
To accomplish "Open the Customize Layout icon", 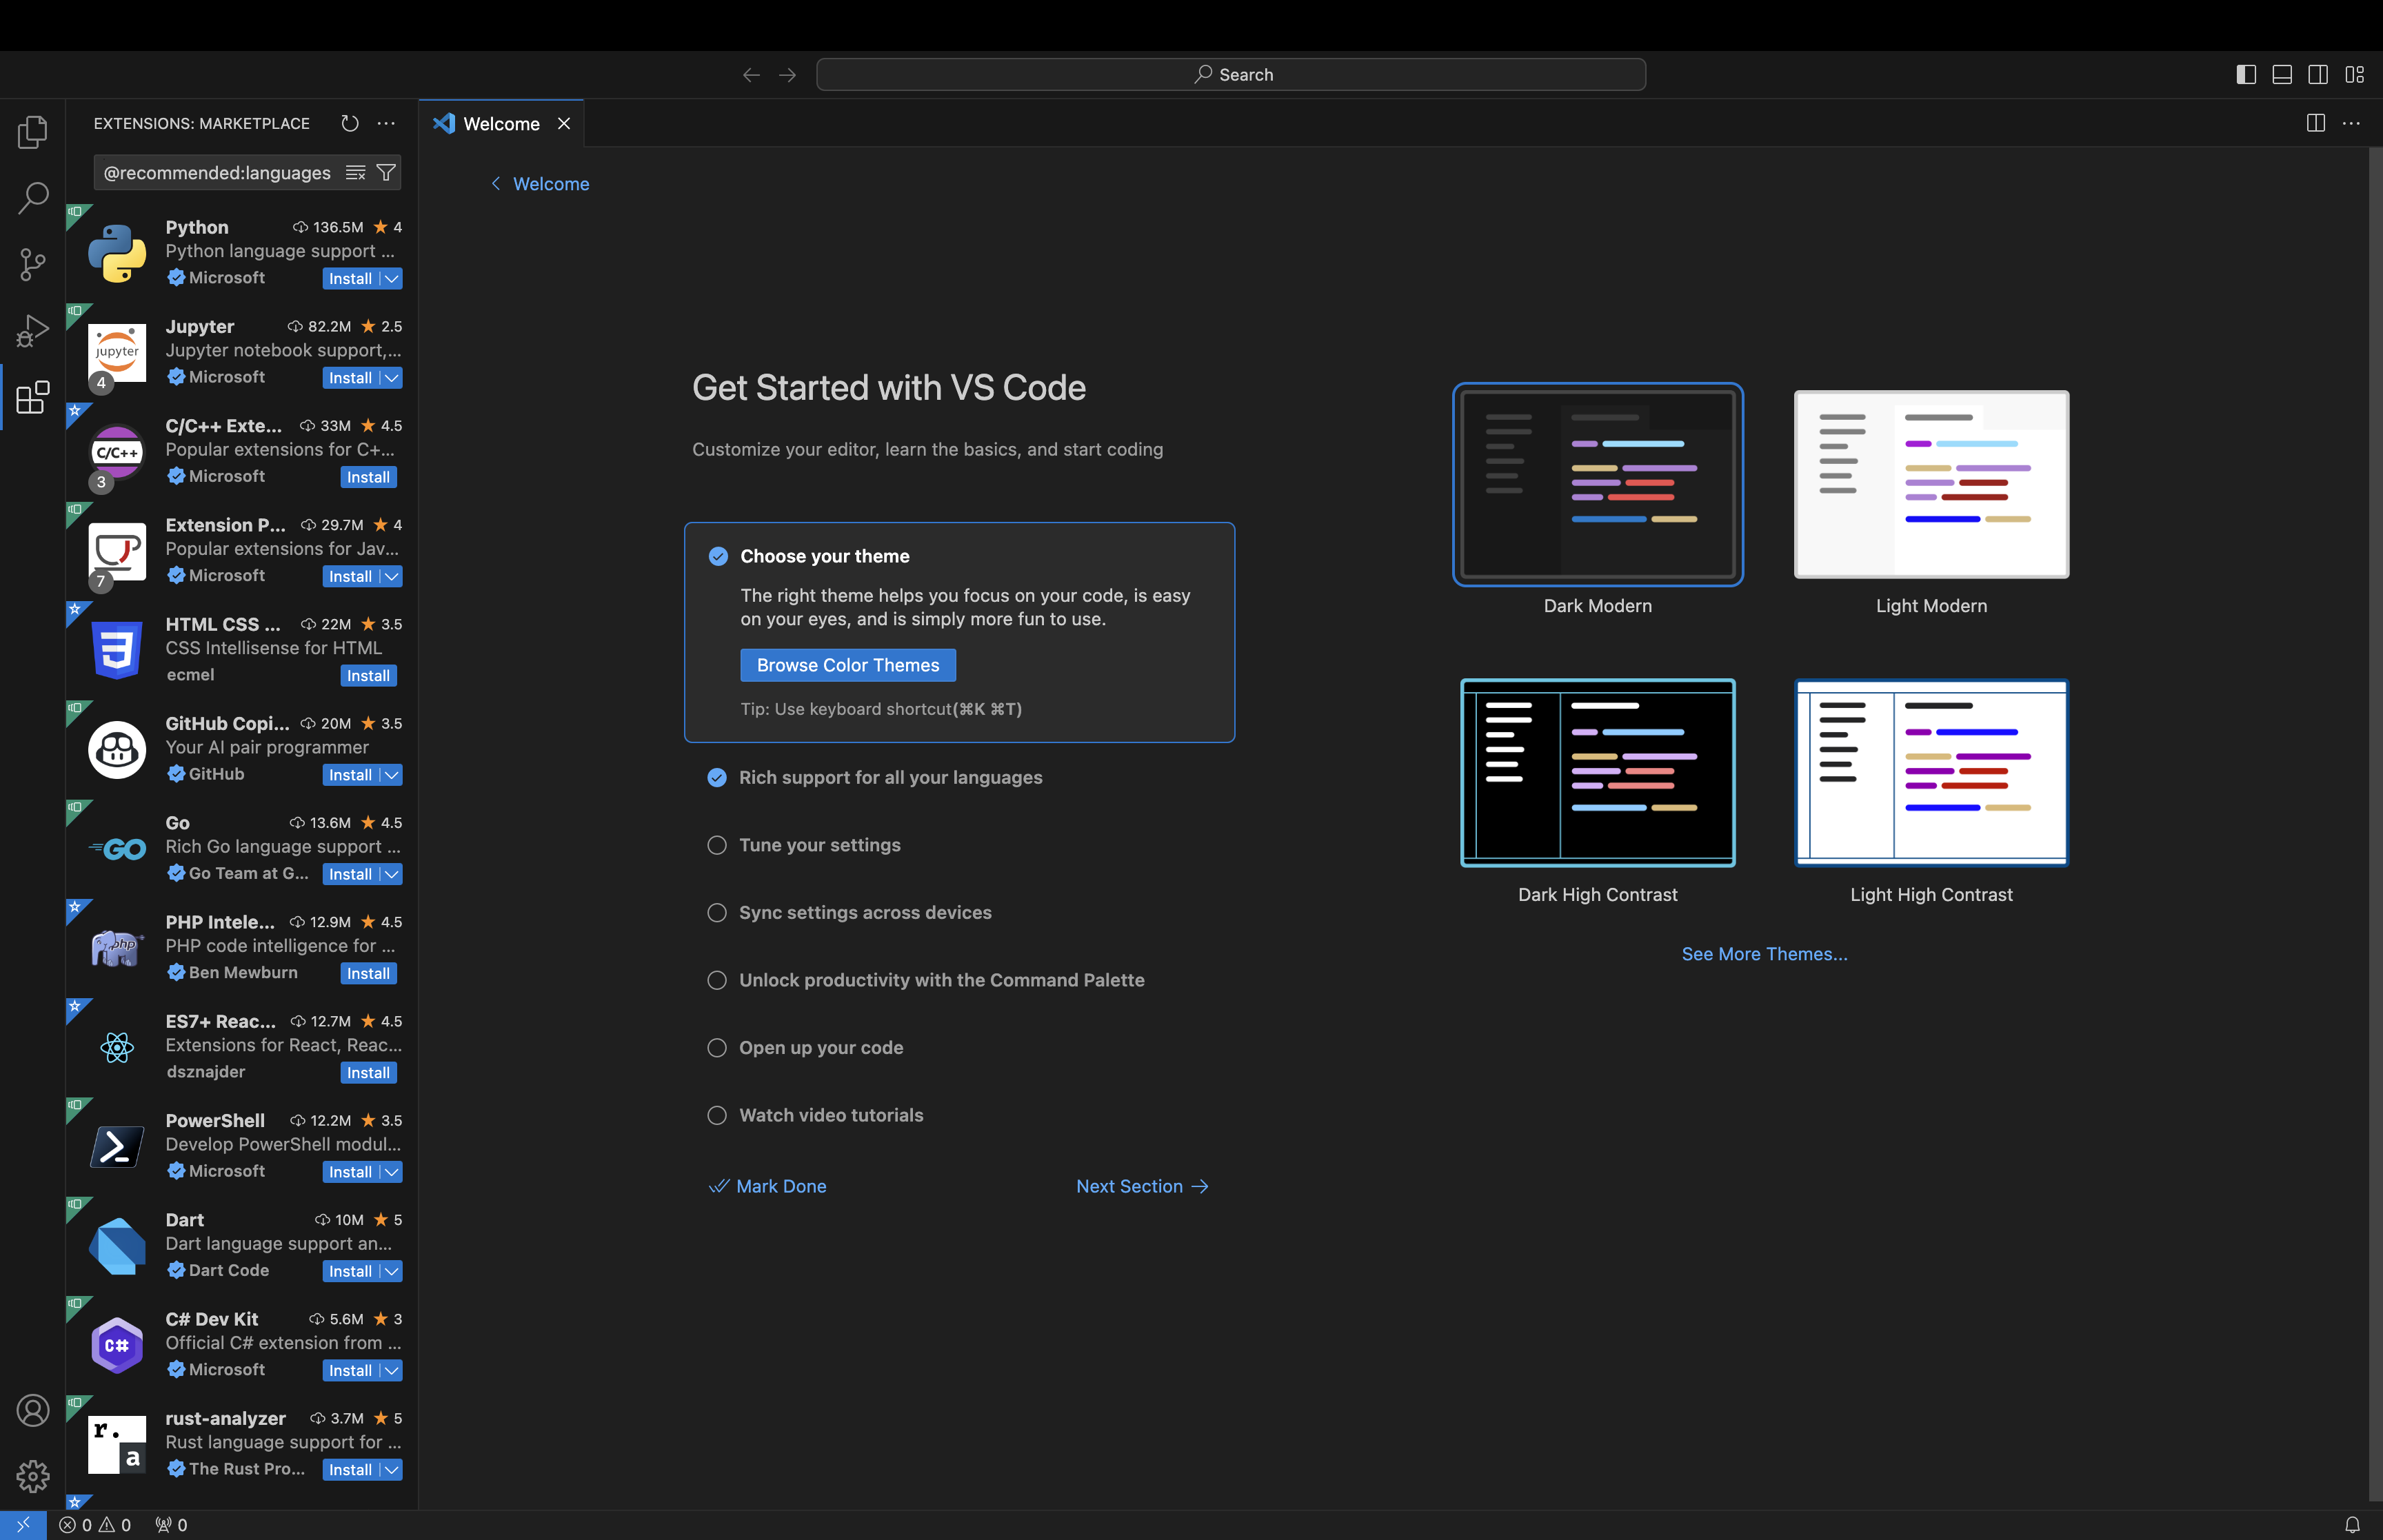I will pos(2354,75).
